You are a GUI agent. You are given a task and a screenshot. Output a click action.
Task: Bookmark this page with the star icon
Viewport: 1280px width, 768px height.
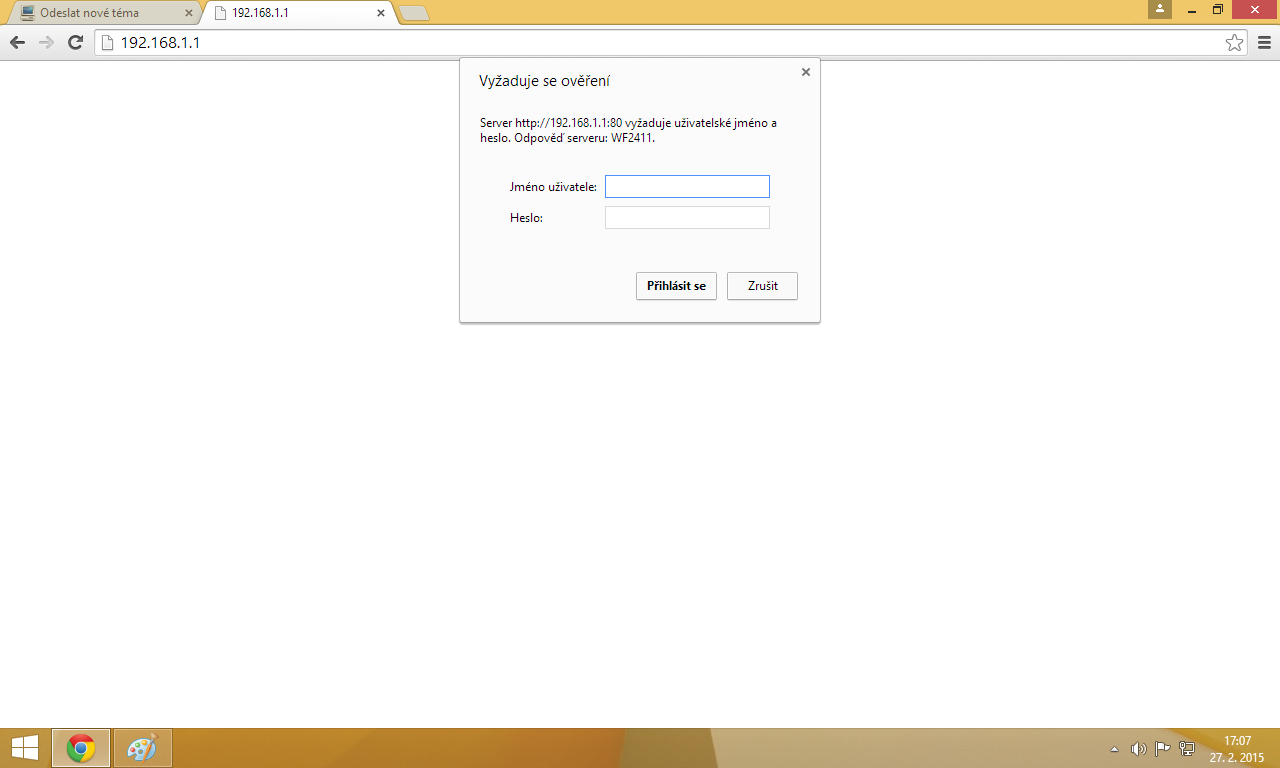click(x=1235, y=43)
